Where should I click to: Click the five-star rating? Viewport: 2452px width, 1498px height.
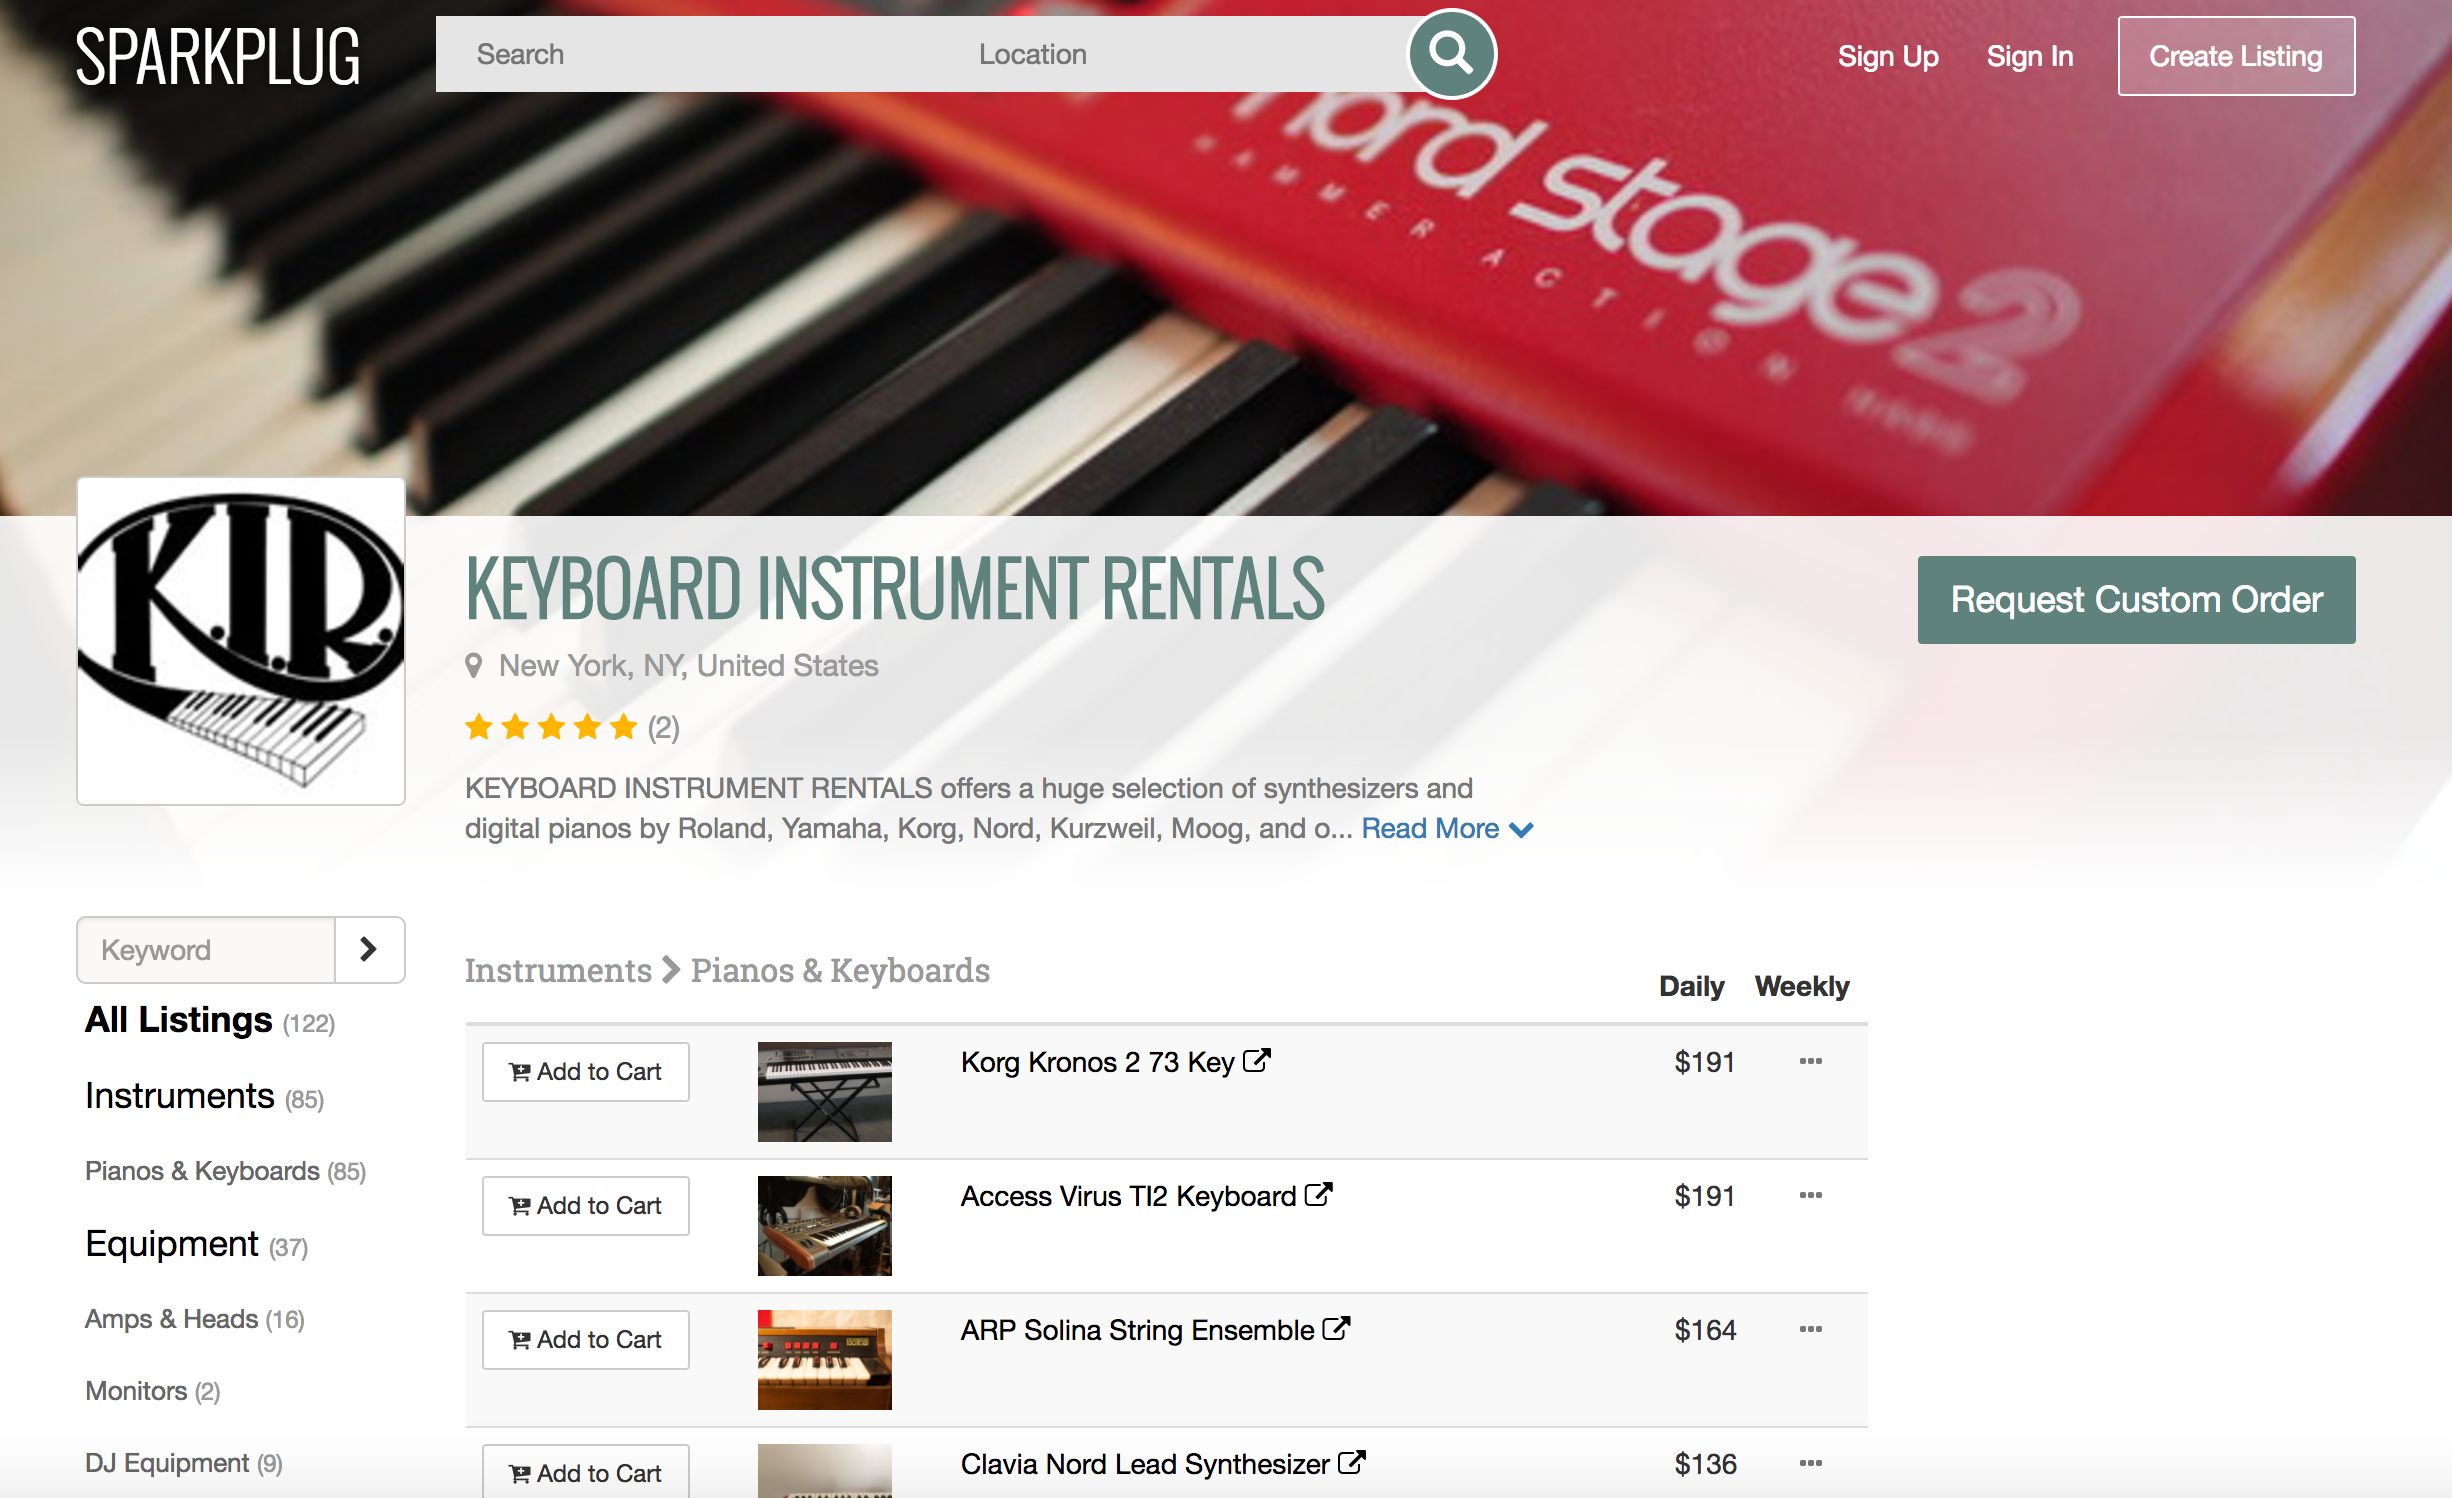point(551,727)
